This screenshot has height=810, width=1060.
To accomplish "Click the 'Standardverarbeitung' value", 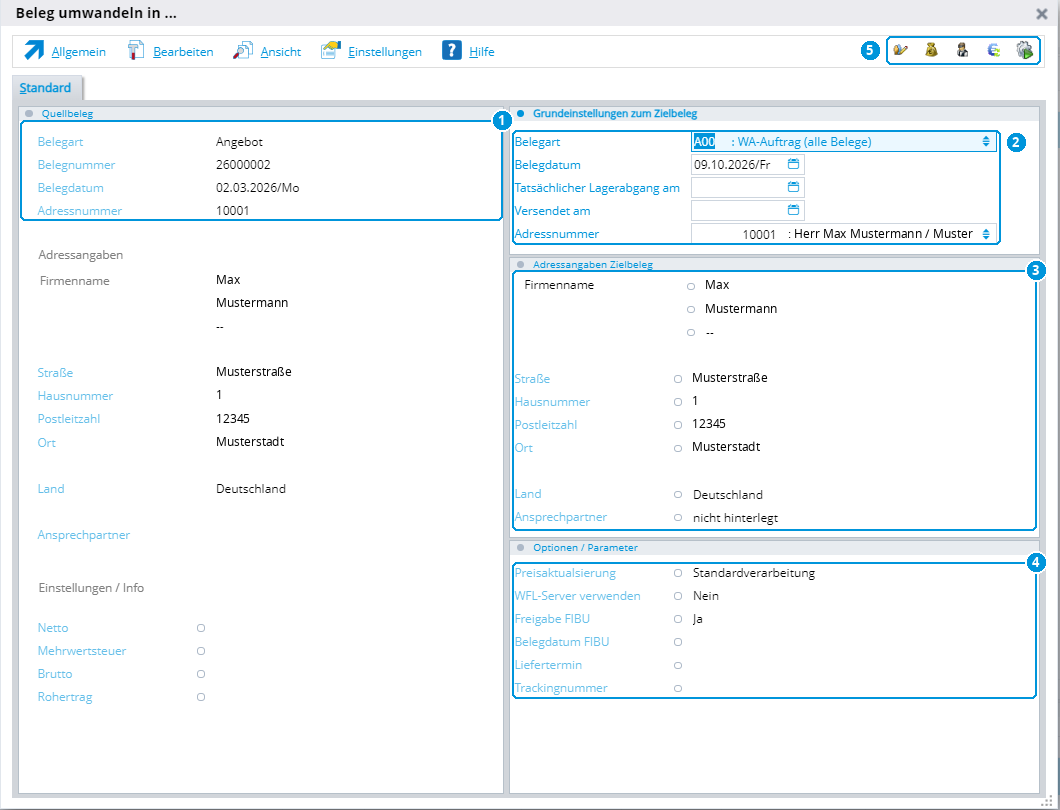I will [754, 573].
